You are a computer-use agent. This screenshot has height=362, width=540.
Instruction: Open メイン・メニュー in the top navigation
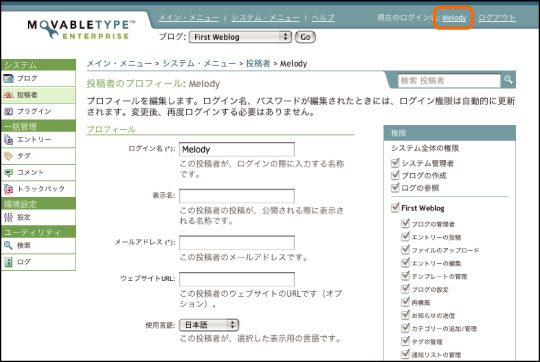click(188, 18)
